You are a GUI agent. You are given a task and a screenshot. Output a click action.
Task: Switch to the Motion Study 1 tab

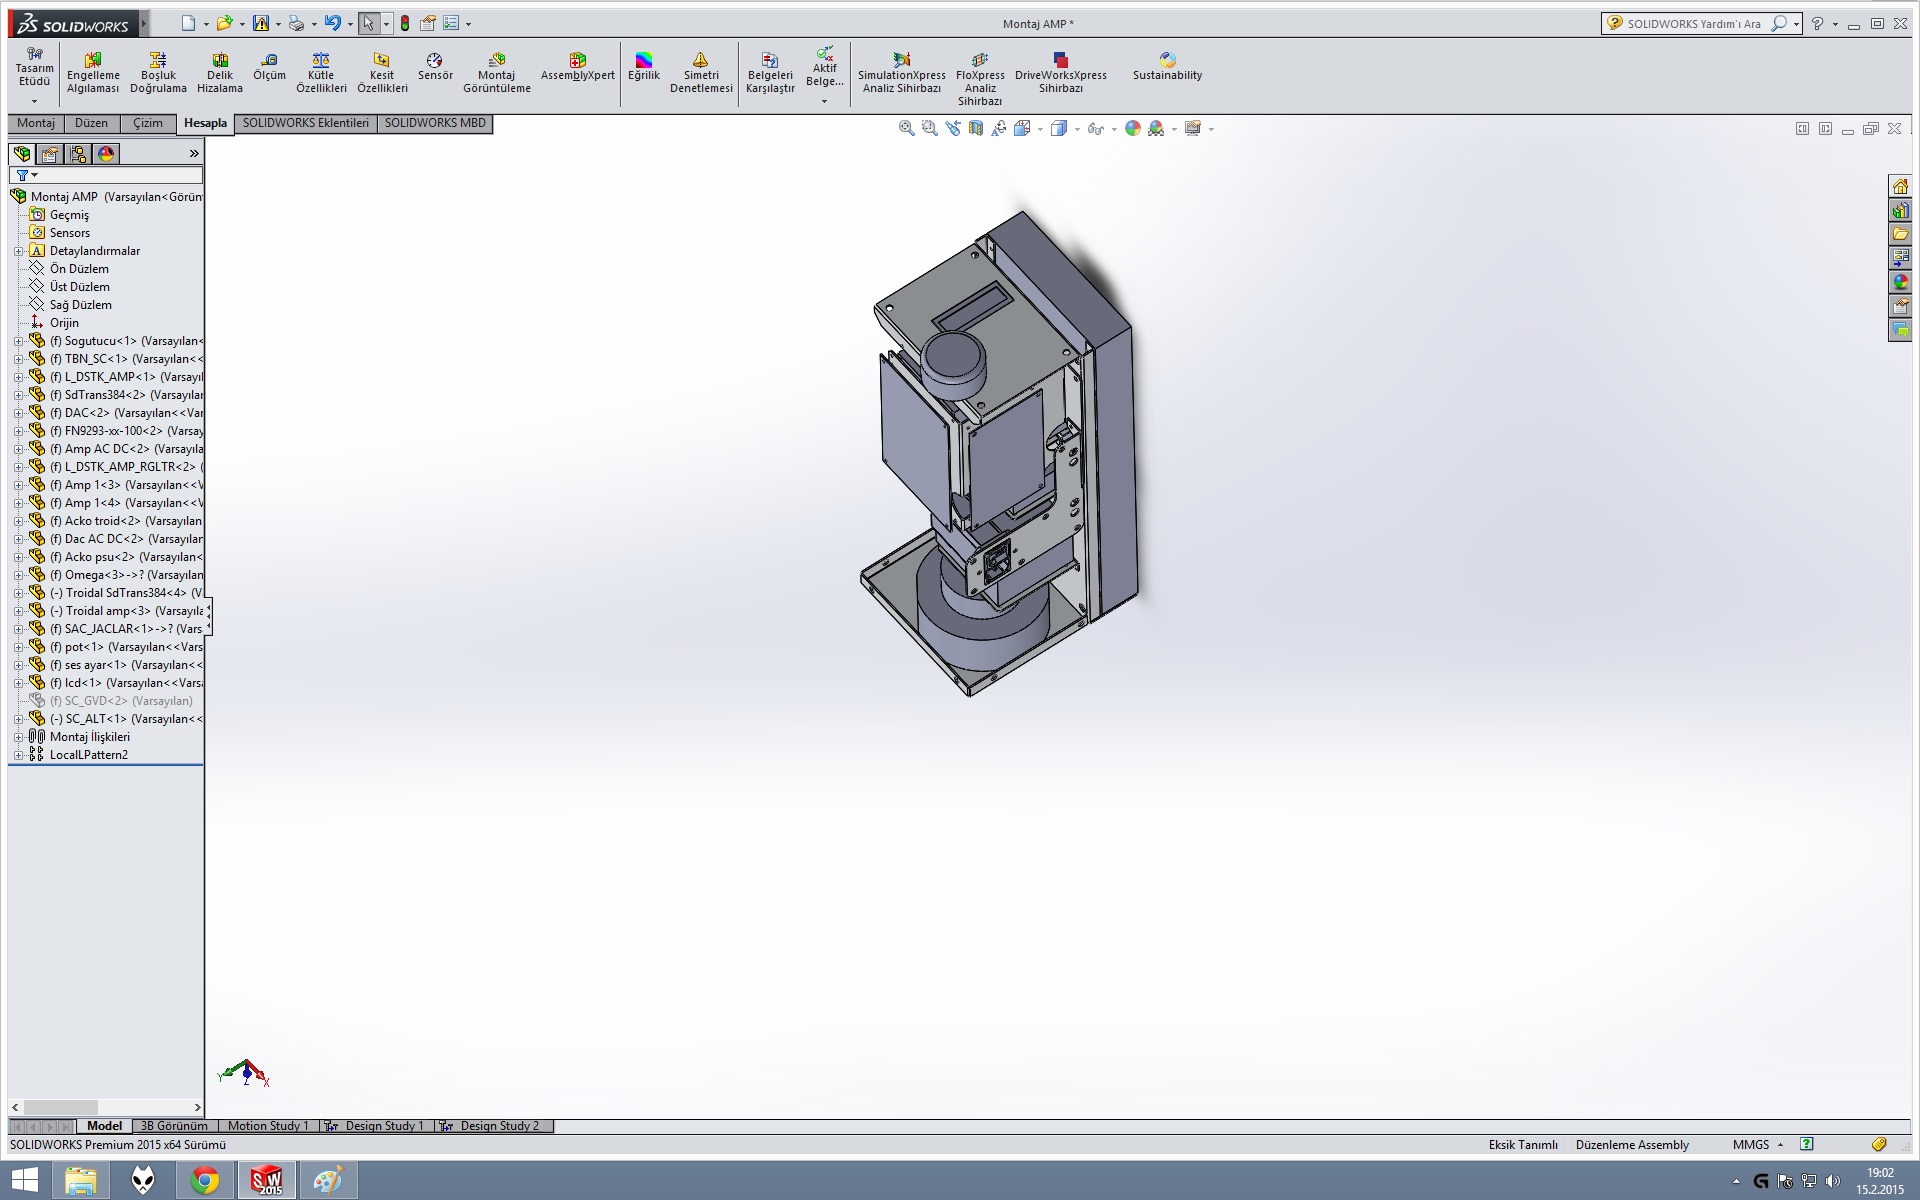(268, 1126)
